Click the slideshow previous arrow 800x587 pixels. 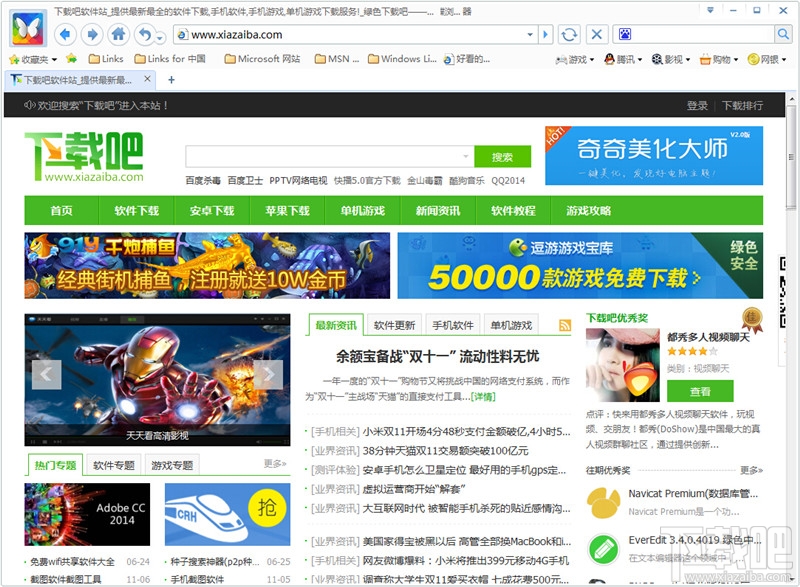click(46, 375)
